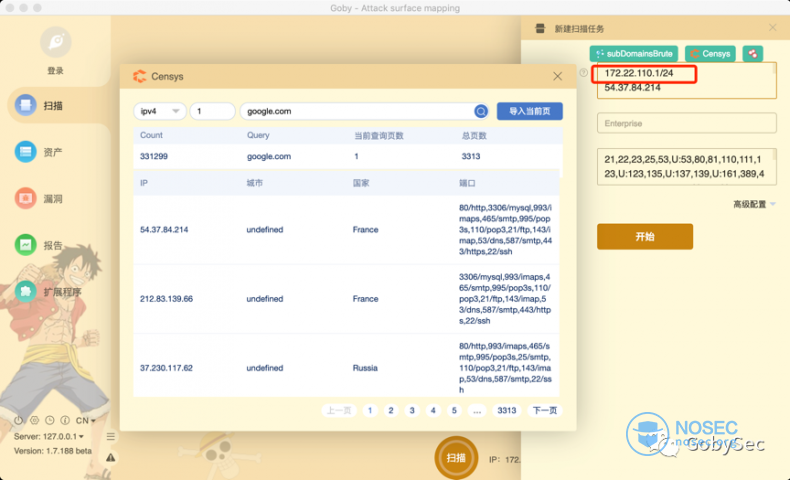Screen dimensions: 790x480
Task: Jump to last page 3313 in pagination
Action: point(507,410)
